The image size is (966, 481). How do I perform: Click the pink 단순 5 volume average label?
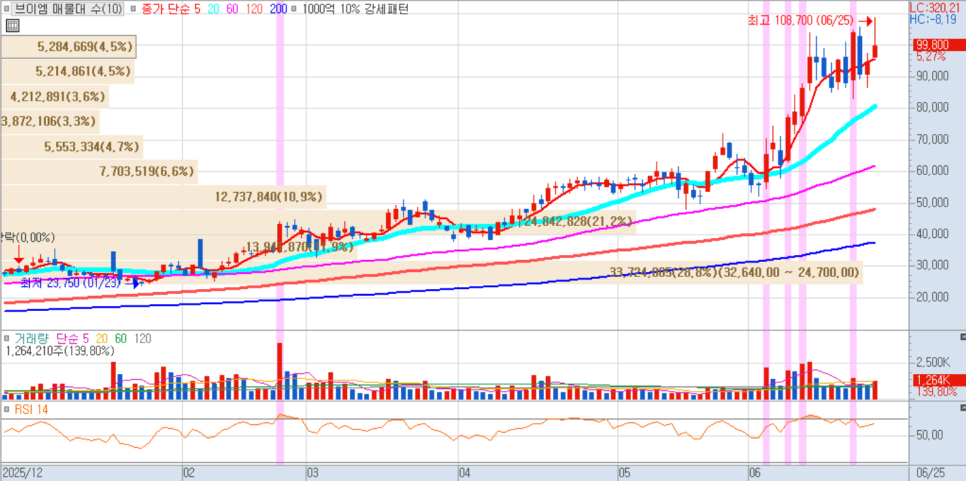coord(72,338)
